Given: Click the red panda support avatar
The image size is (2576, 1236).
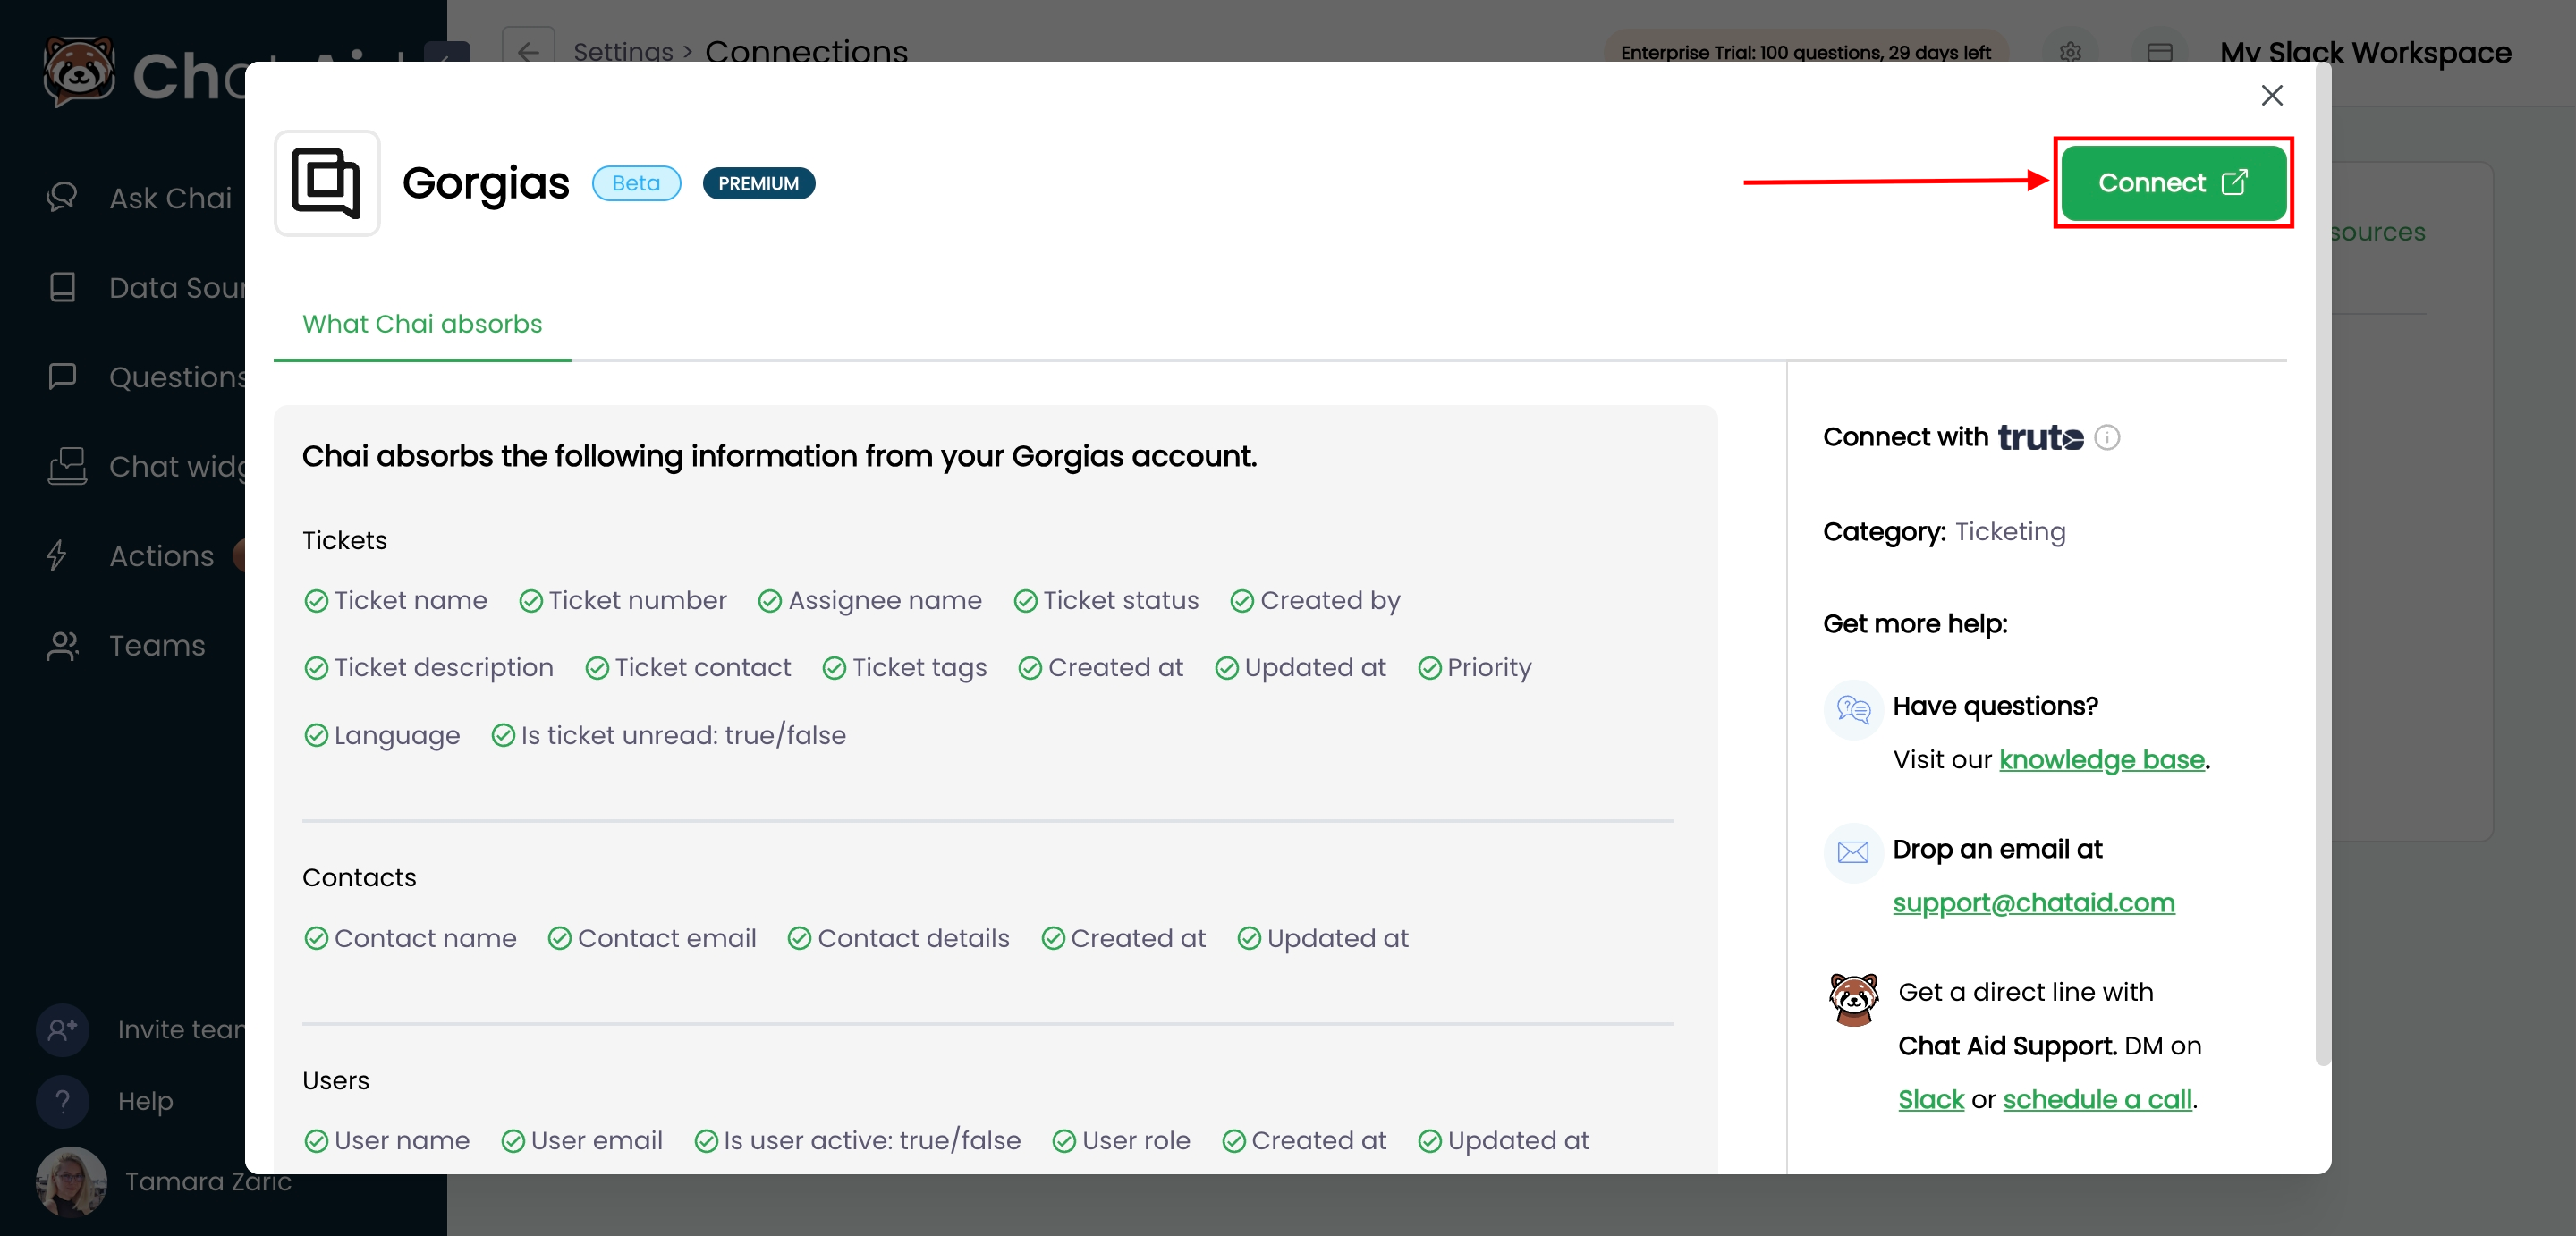Looking at the screenshot, I should (1853, 999).
